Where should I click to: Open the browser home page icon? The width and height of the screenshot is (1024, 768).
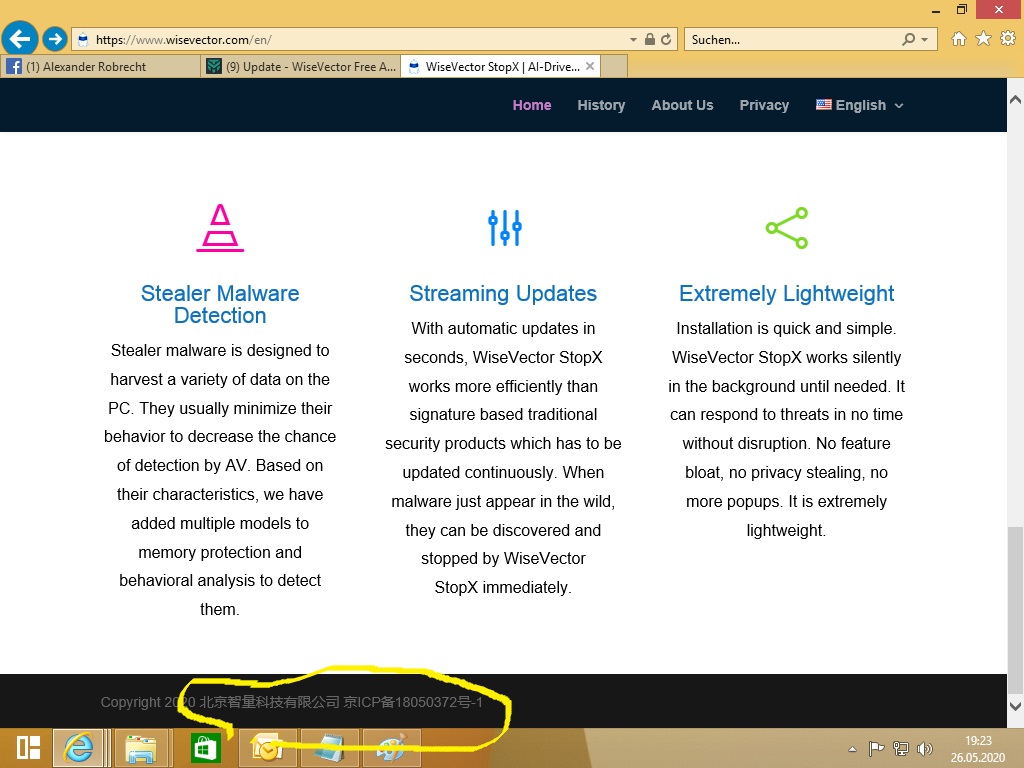[959, 39]
